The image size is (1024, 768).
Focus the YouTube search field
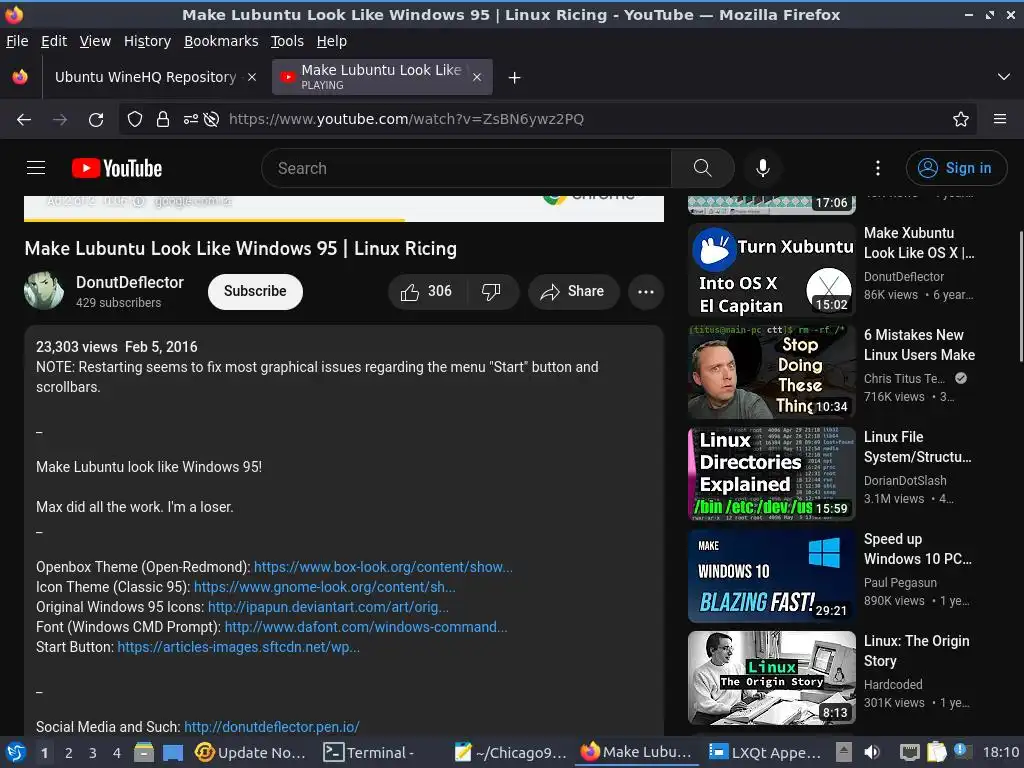[466, 168]
